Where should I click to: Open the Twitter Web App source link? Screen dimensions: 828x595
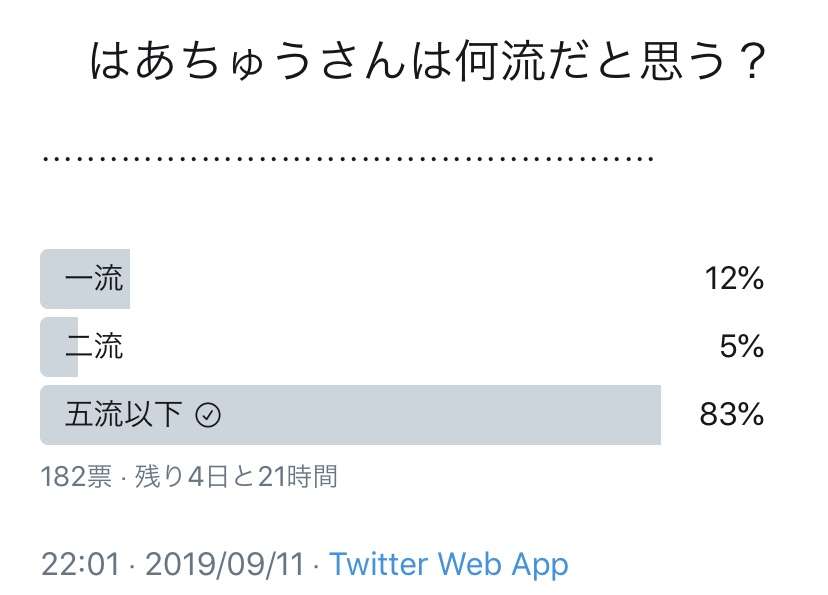click(449, 564)
